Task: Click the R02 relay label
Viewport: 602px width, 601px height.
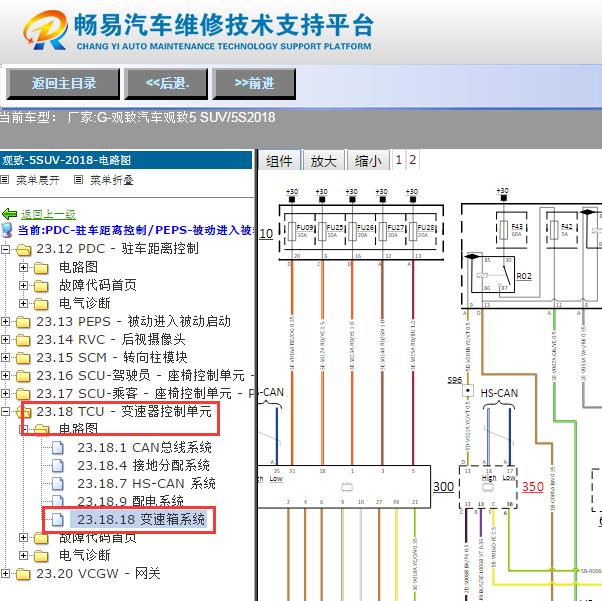Action: [524, 276]
